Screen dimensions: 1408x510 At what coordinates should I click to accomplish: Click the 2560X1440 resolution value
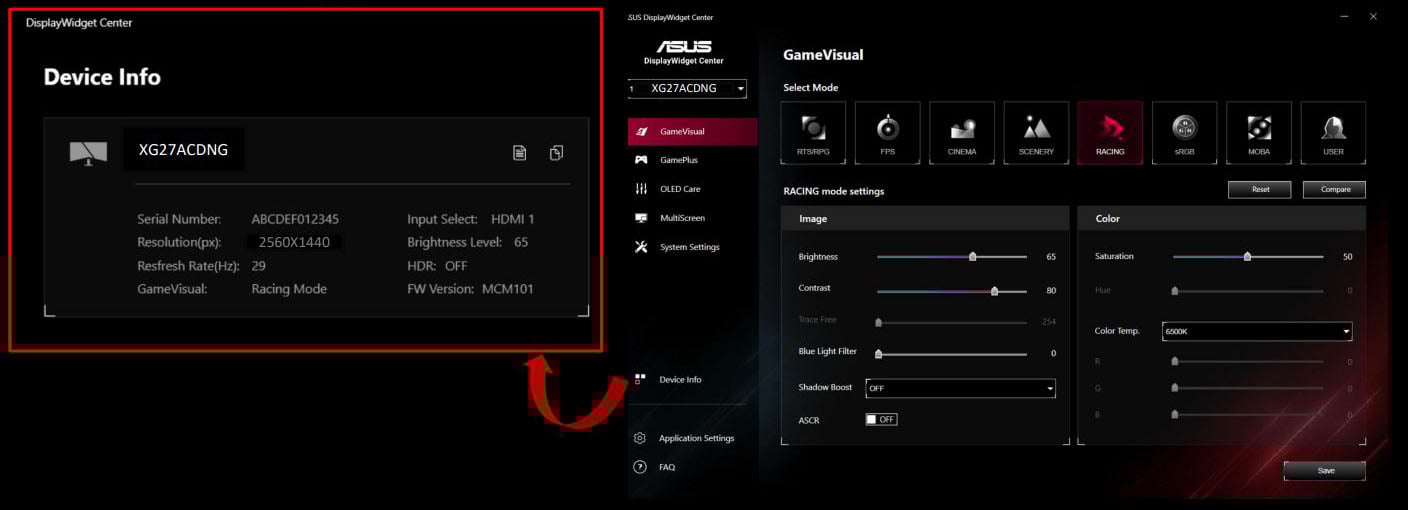pos(294,242)
